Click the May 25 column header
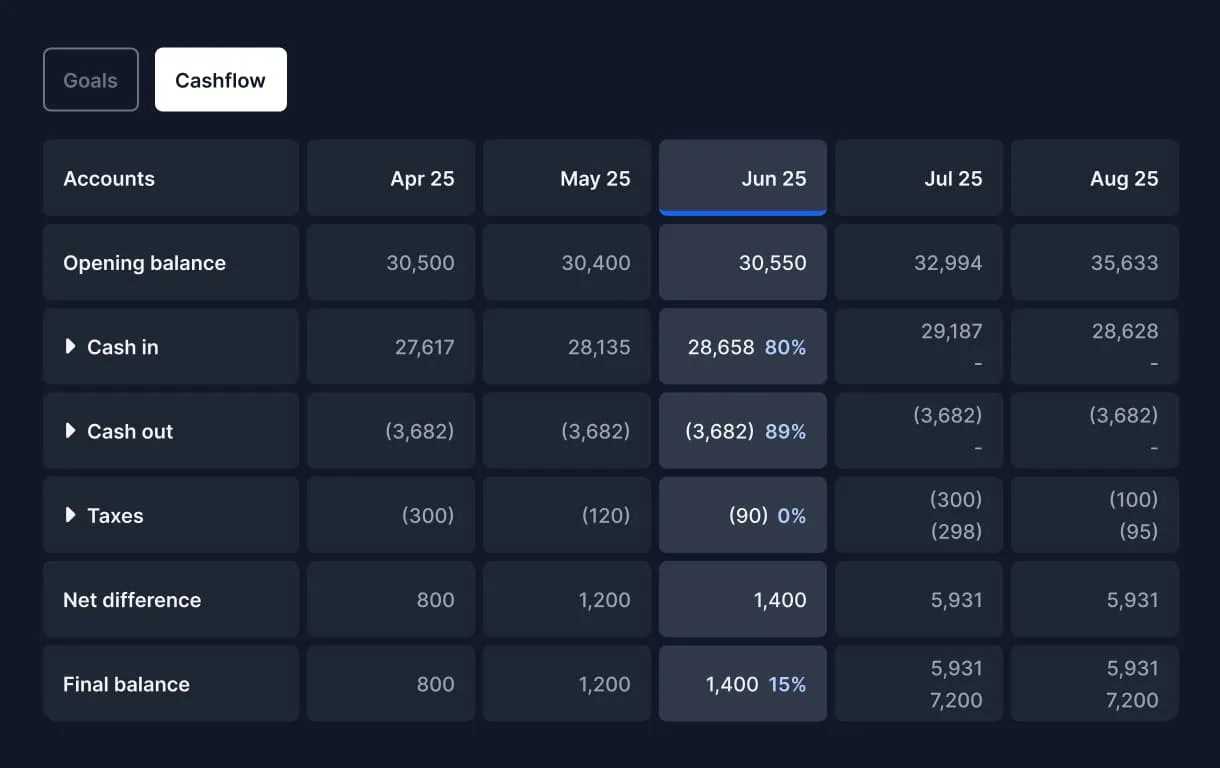 [x=566, y=178]
